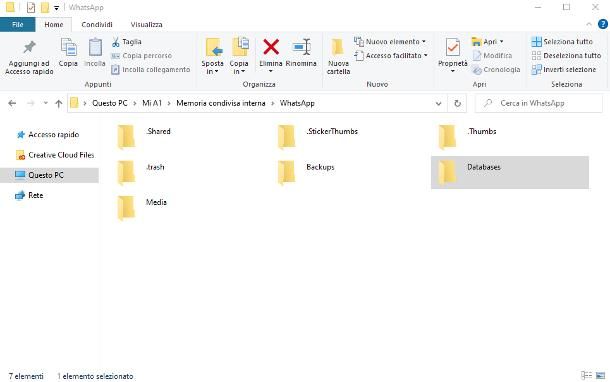This screenshot has height=382, width=610.
Task: Select the Databases folder
Action: [x=510, y=172]
